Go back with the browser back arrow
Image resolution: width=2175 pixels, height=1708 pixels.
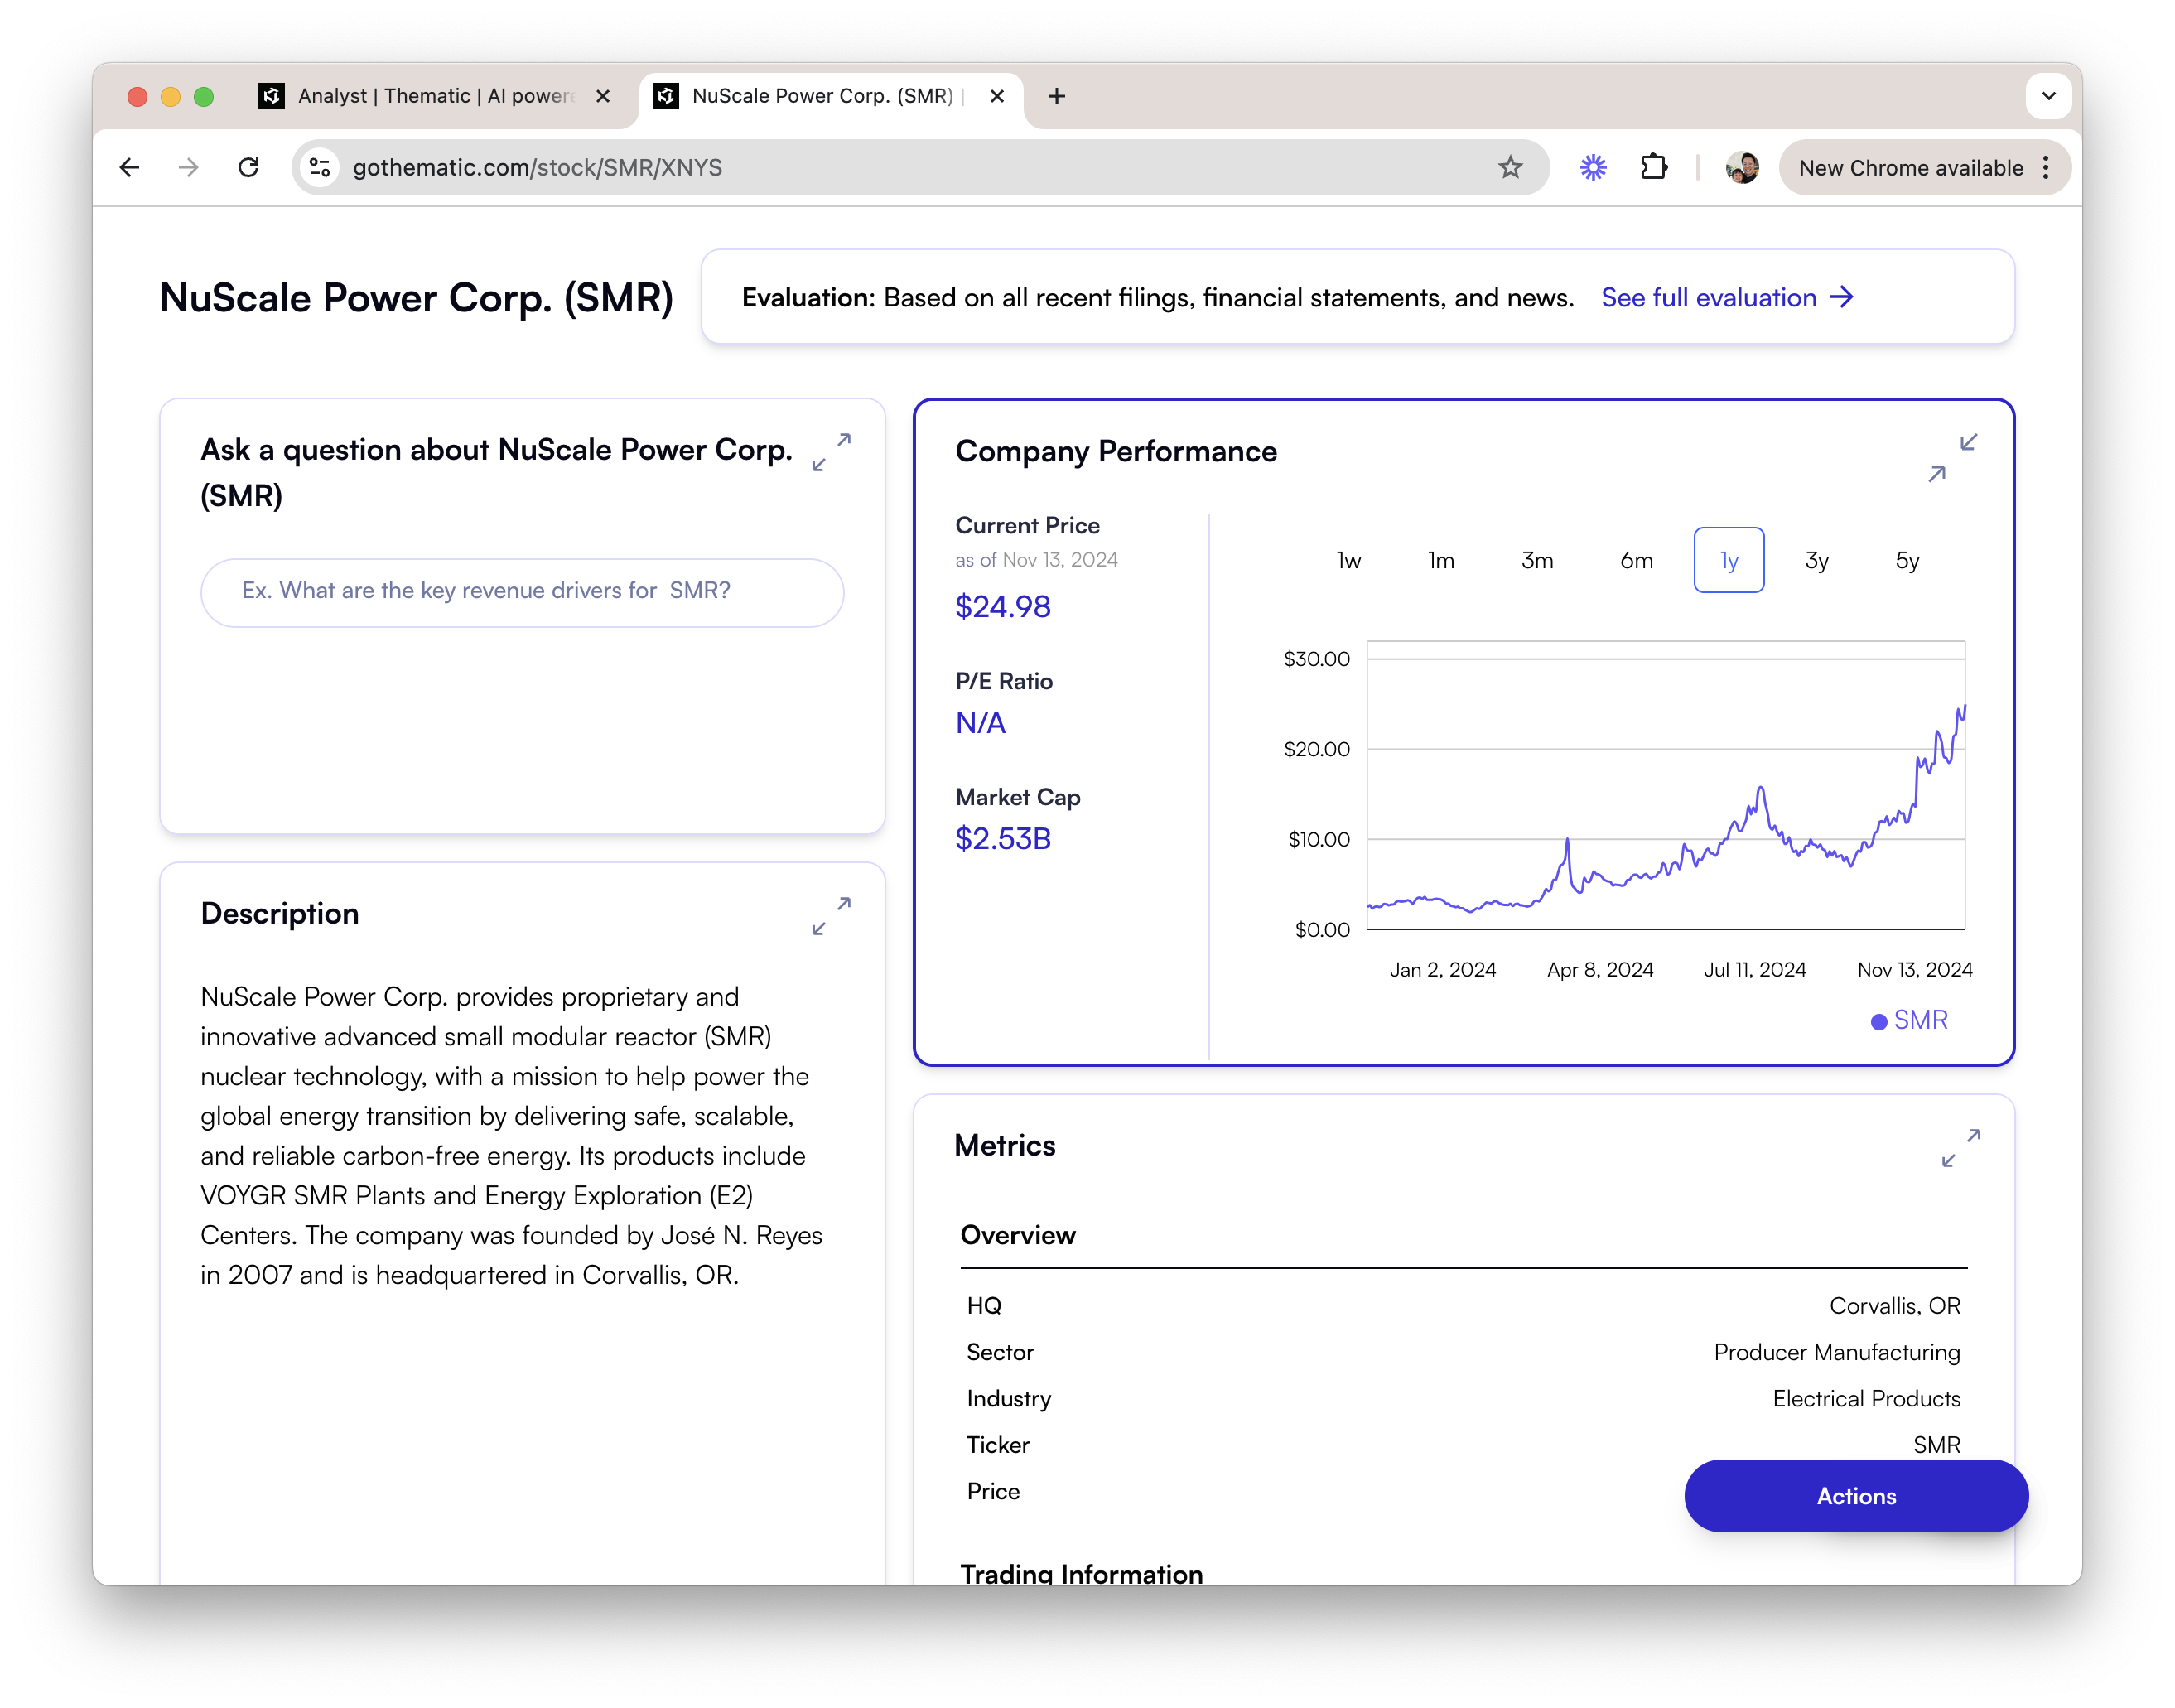pos(129,167)
